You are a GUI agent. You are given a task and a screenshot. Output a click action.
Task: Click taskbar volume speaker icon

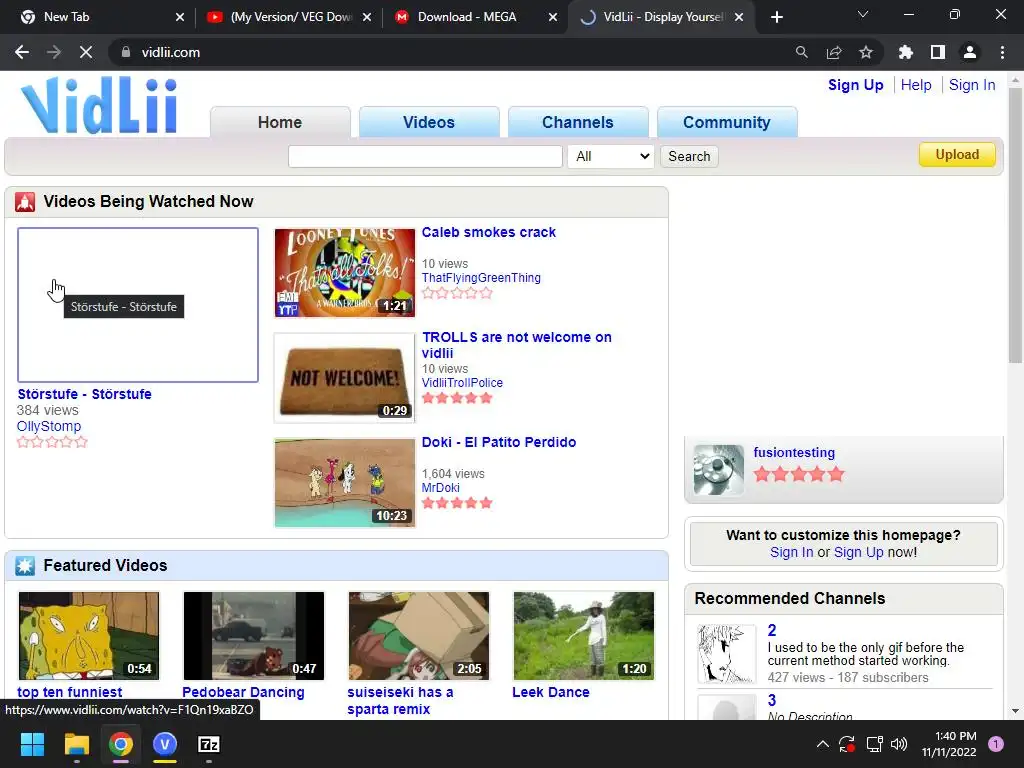click(899, 744)
